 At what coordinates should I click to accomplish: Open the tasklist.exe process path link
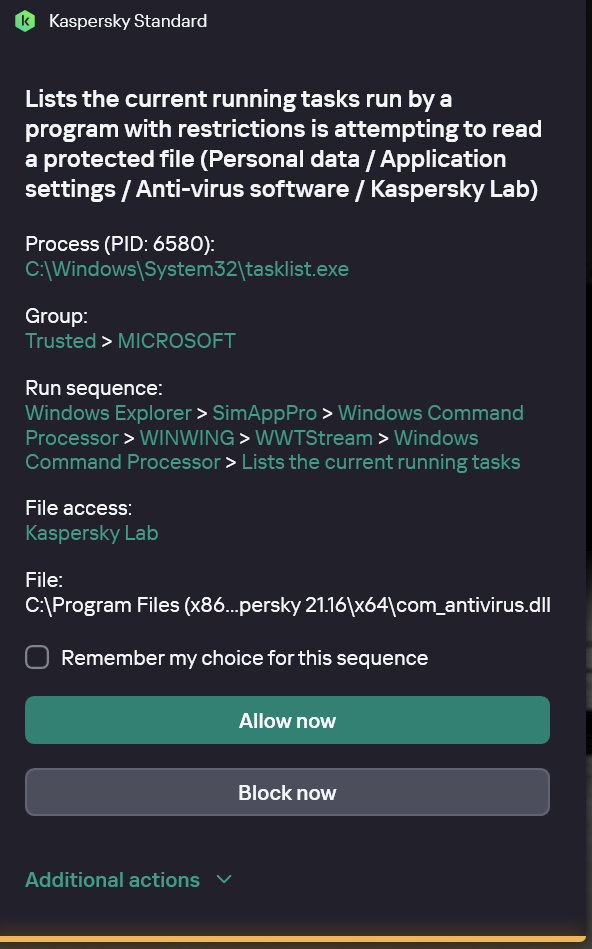[187, 269]
